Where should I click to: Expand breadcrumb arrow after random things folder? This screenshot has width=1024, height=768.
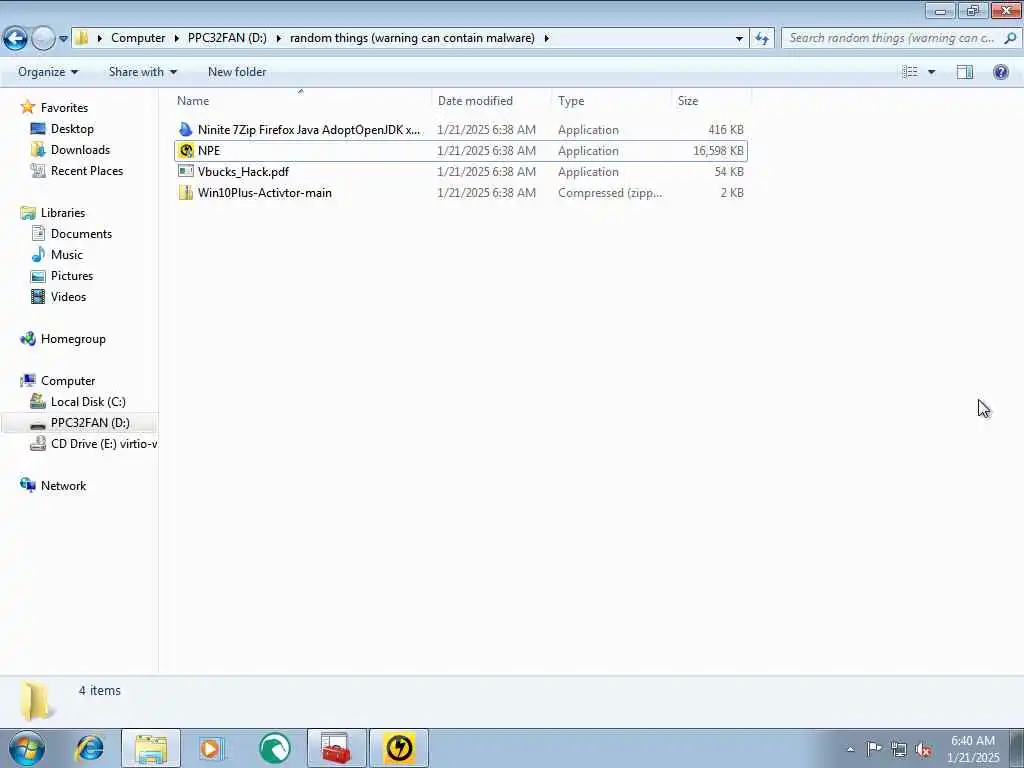(x=547, y=38)
